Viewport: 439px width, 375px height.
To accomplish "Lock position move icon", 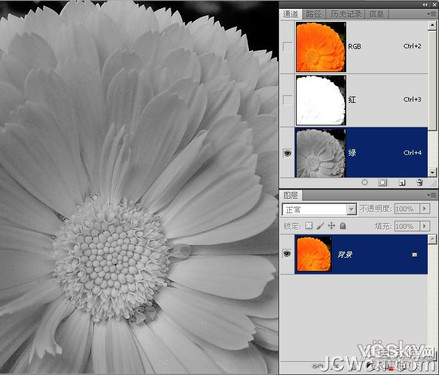I will click(x=331, y=226).
